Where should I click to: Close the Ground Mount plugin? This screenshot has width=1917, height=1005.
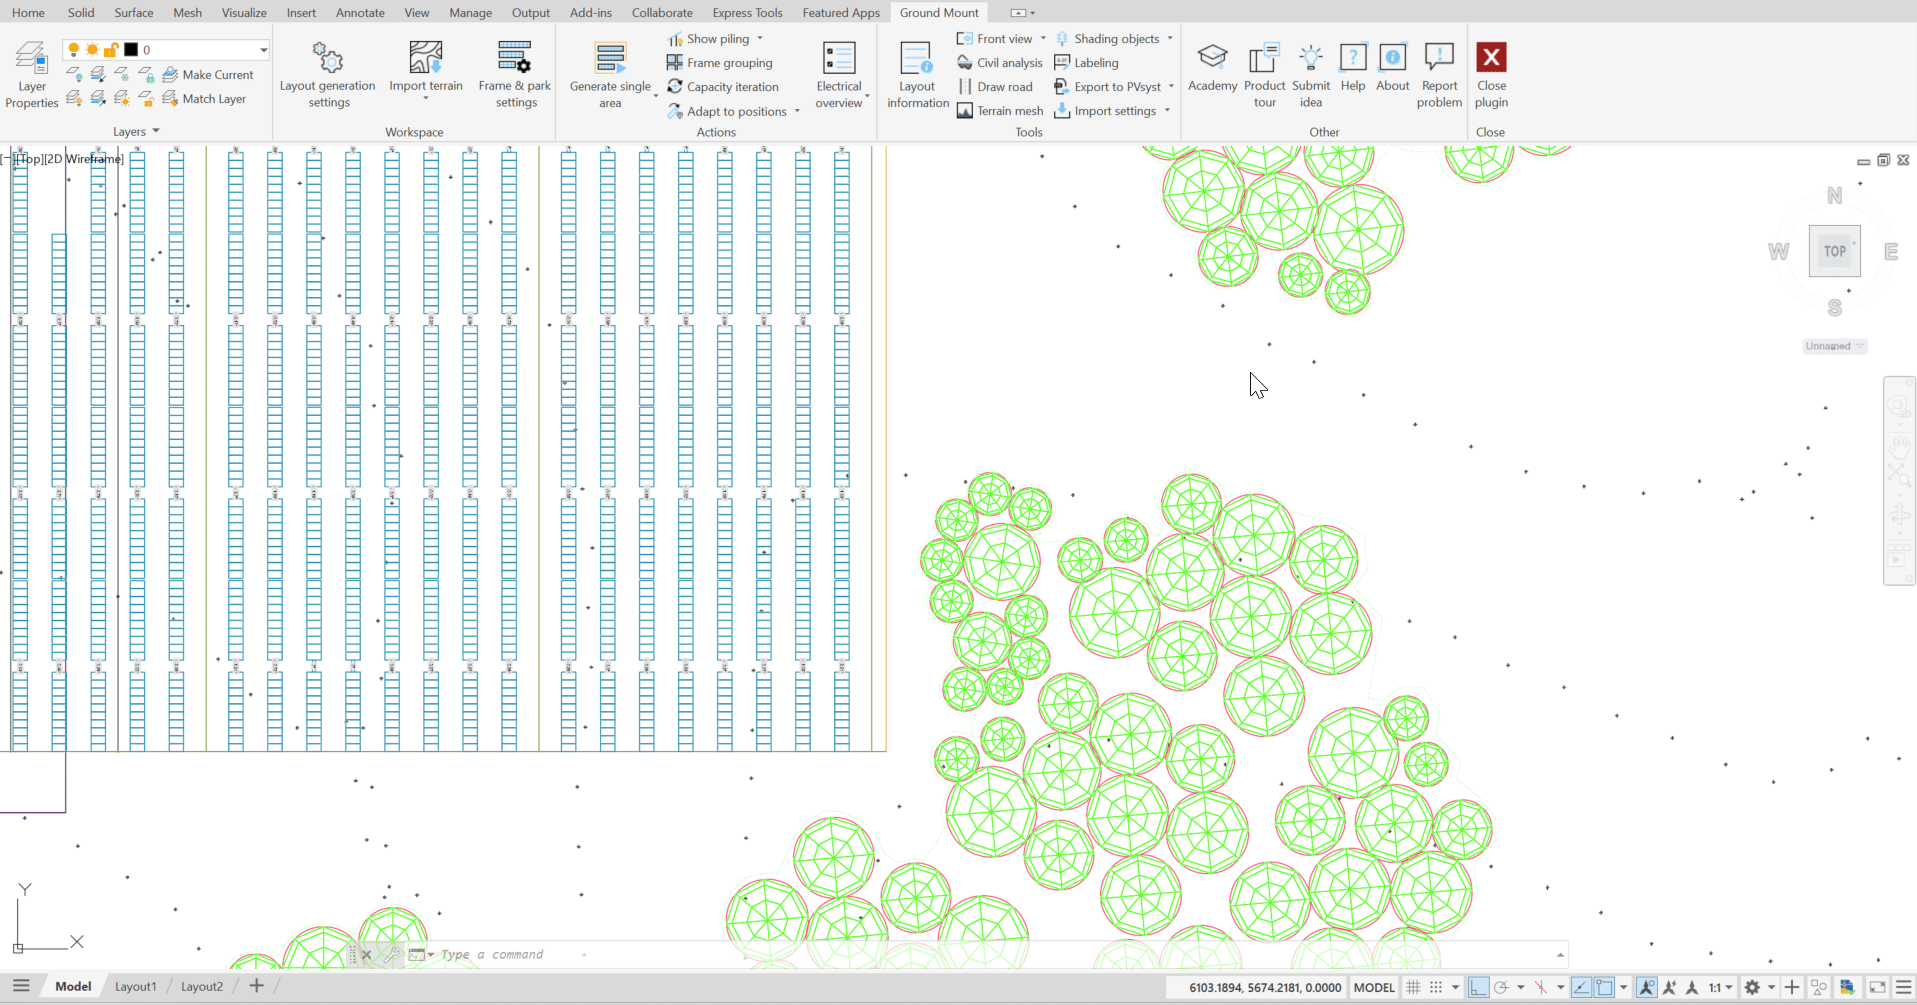(x=1491, y=75)
